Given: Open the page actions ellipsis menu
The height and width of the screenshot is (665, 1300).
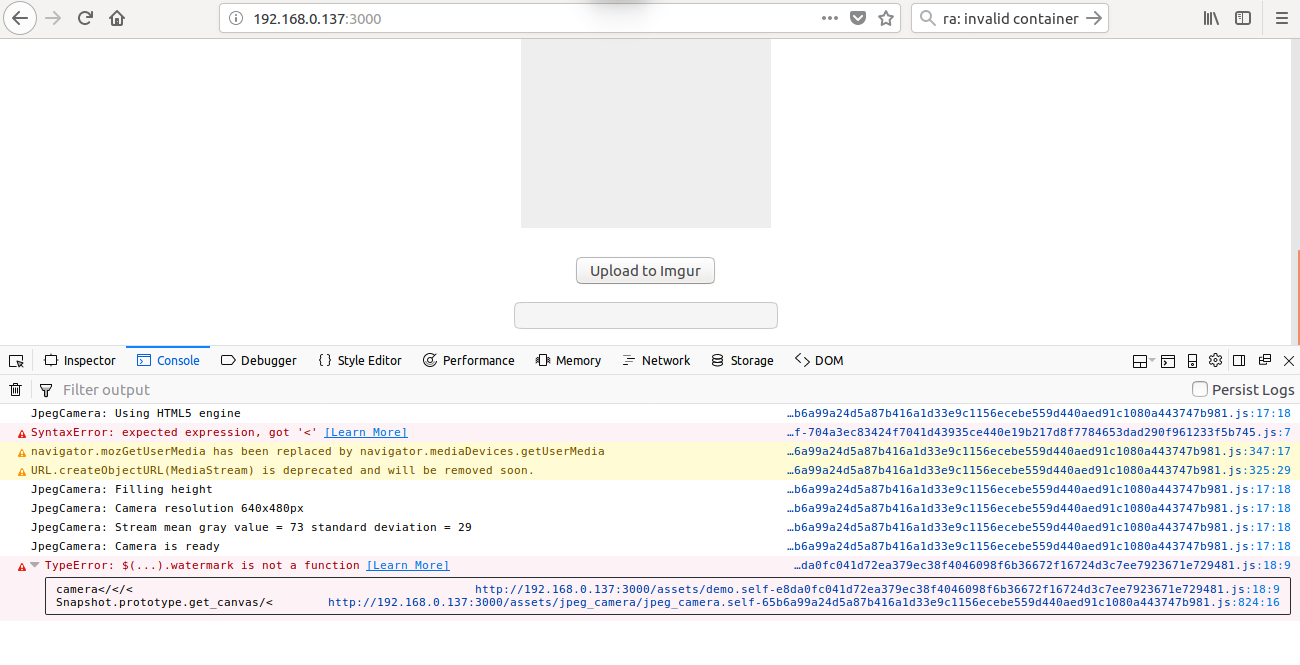Looking at the screenshot, I should pos(829,17).
